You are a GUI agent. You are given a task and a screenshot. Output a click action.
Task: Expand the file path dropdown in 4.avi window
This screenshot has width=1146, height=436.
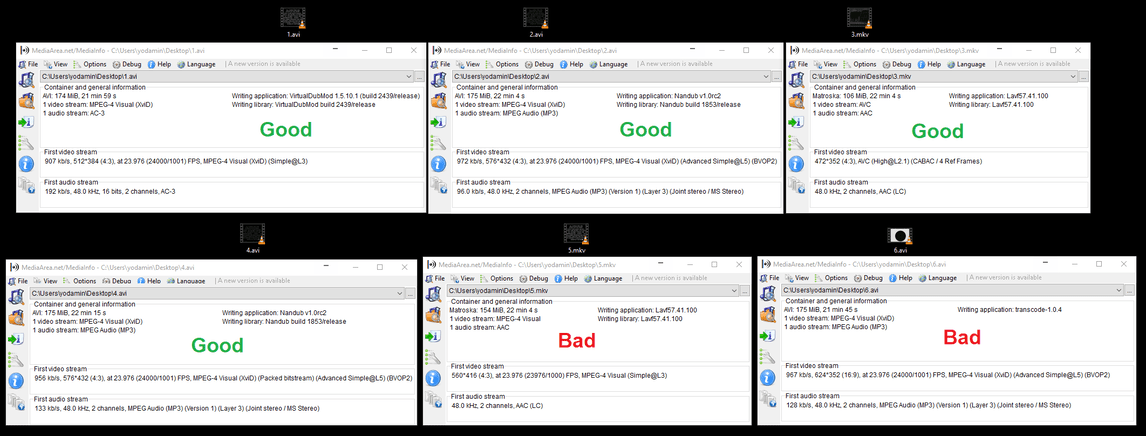tap(399, 293)
